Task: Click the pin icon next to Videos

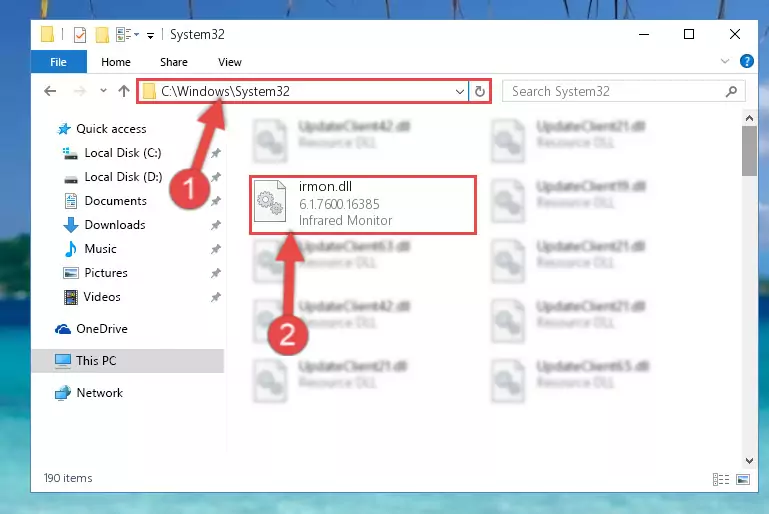Action: [x=216, y=297]
